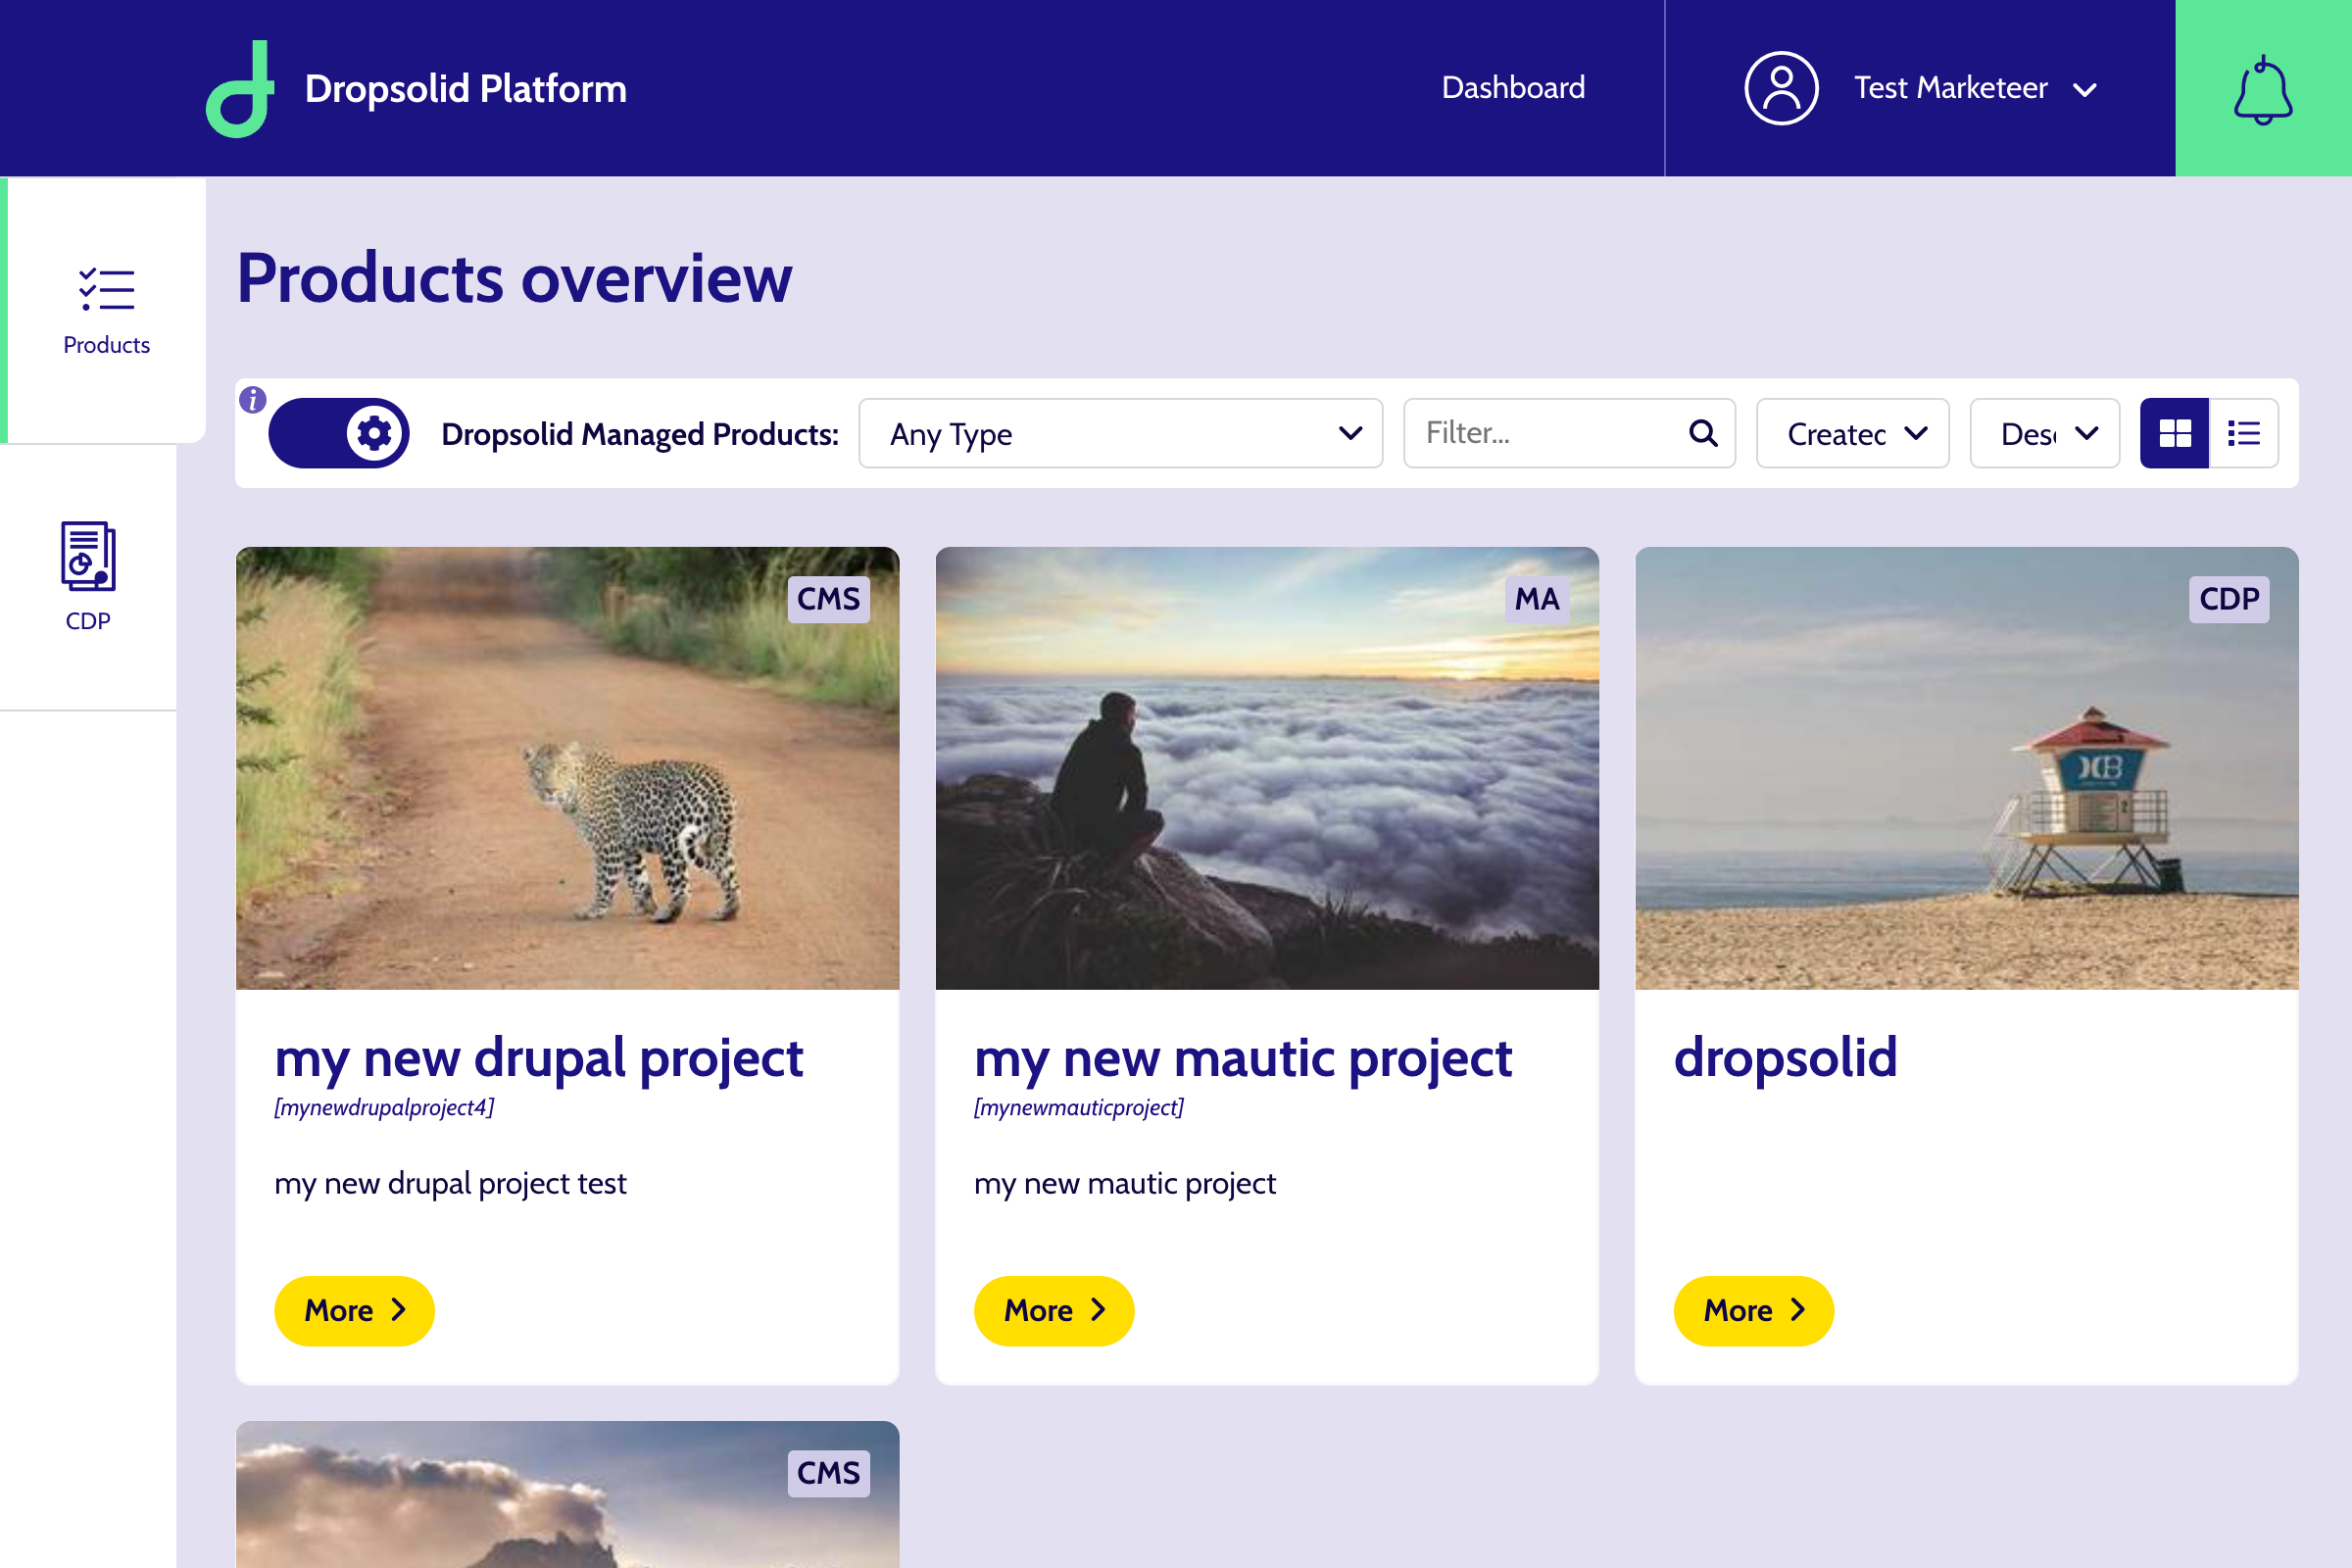Click the leopard thumbnail image

(567, 768)
